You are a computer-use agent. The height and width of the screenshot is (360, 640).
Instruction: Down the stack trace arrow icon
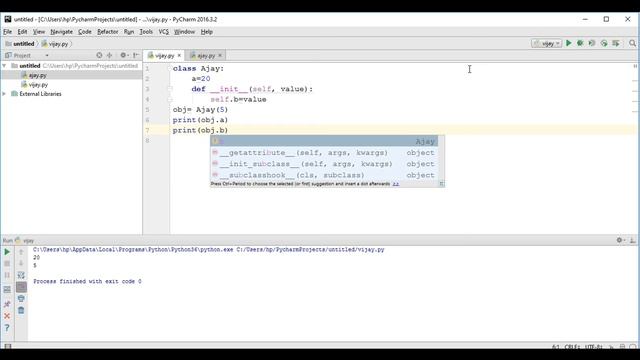point(21,264)
